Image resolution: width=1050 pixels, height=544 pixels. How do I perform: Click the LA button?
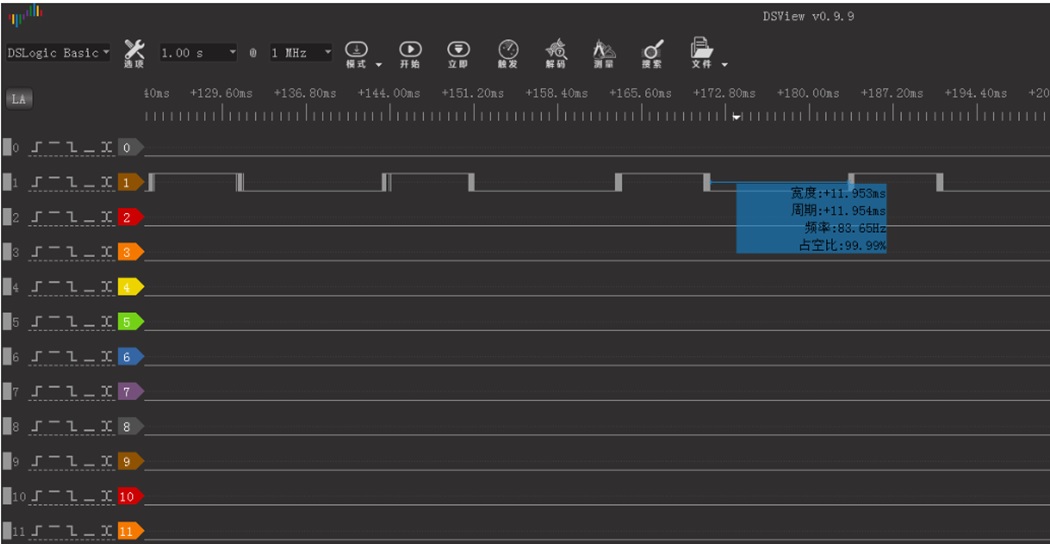click(x=19, y=99)
